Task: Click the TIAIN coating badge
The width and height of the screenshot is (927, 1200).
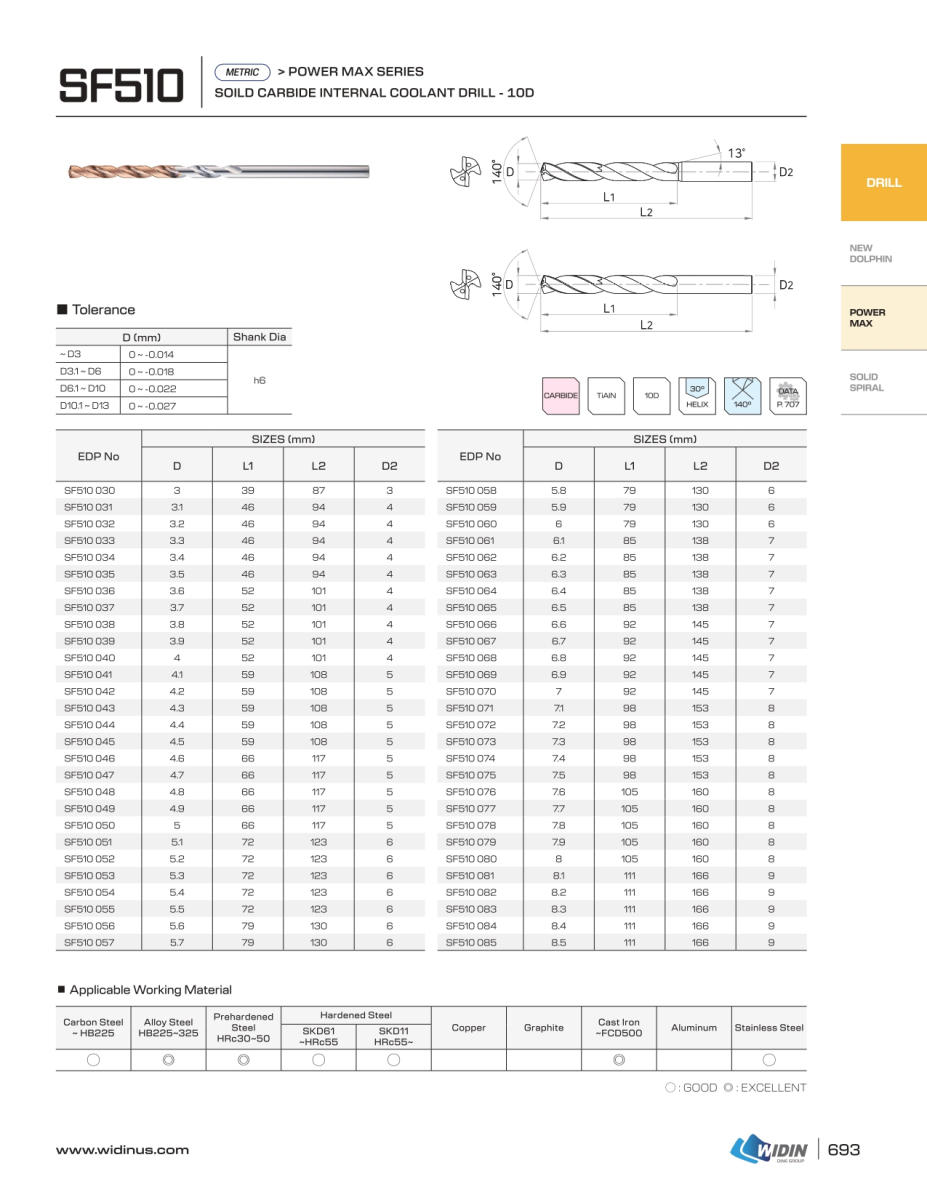Action: click(x=606, y=396)
